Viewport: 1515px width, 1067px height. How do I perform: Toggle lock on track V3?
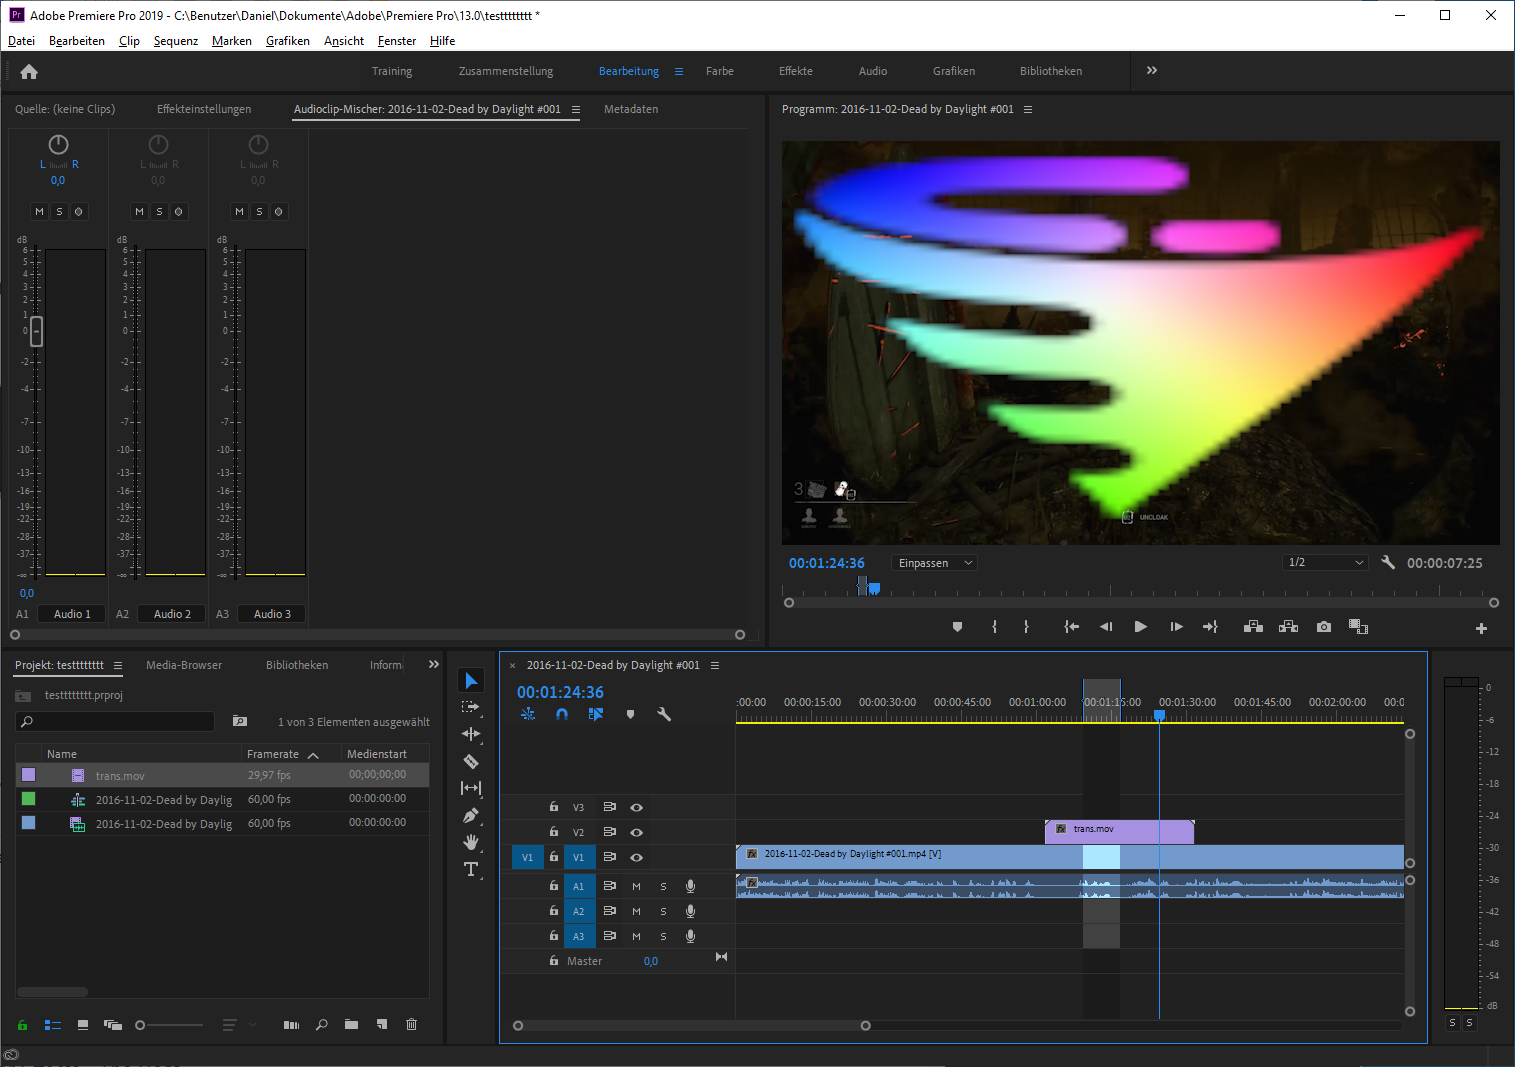pyautogui.click(x=554, y=807)
